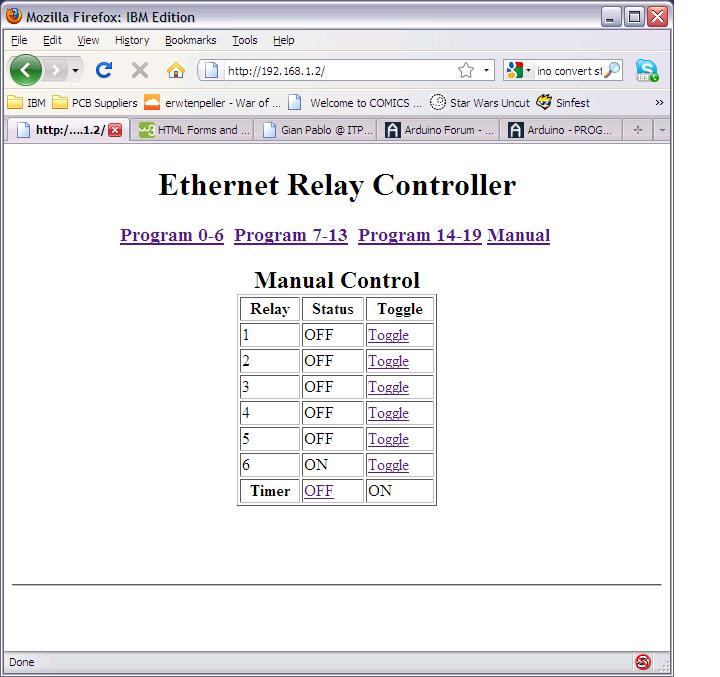Viewport: 720px width, 677px height.
Task: Open the Help menu
Action: 283,40
